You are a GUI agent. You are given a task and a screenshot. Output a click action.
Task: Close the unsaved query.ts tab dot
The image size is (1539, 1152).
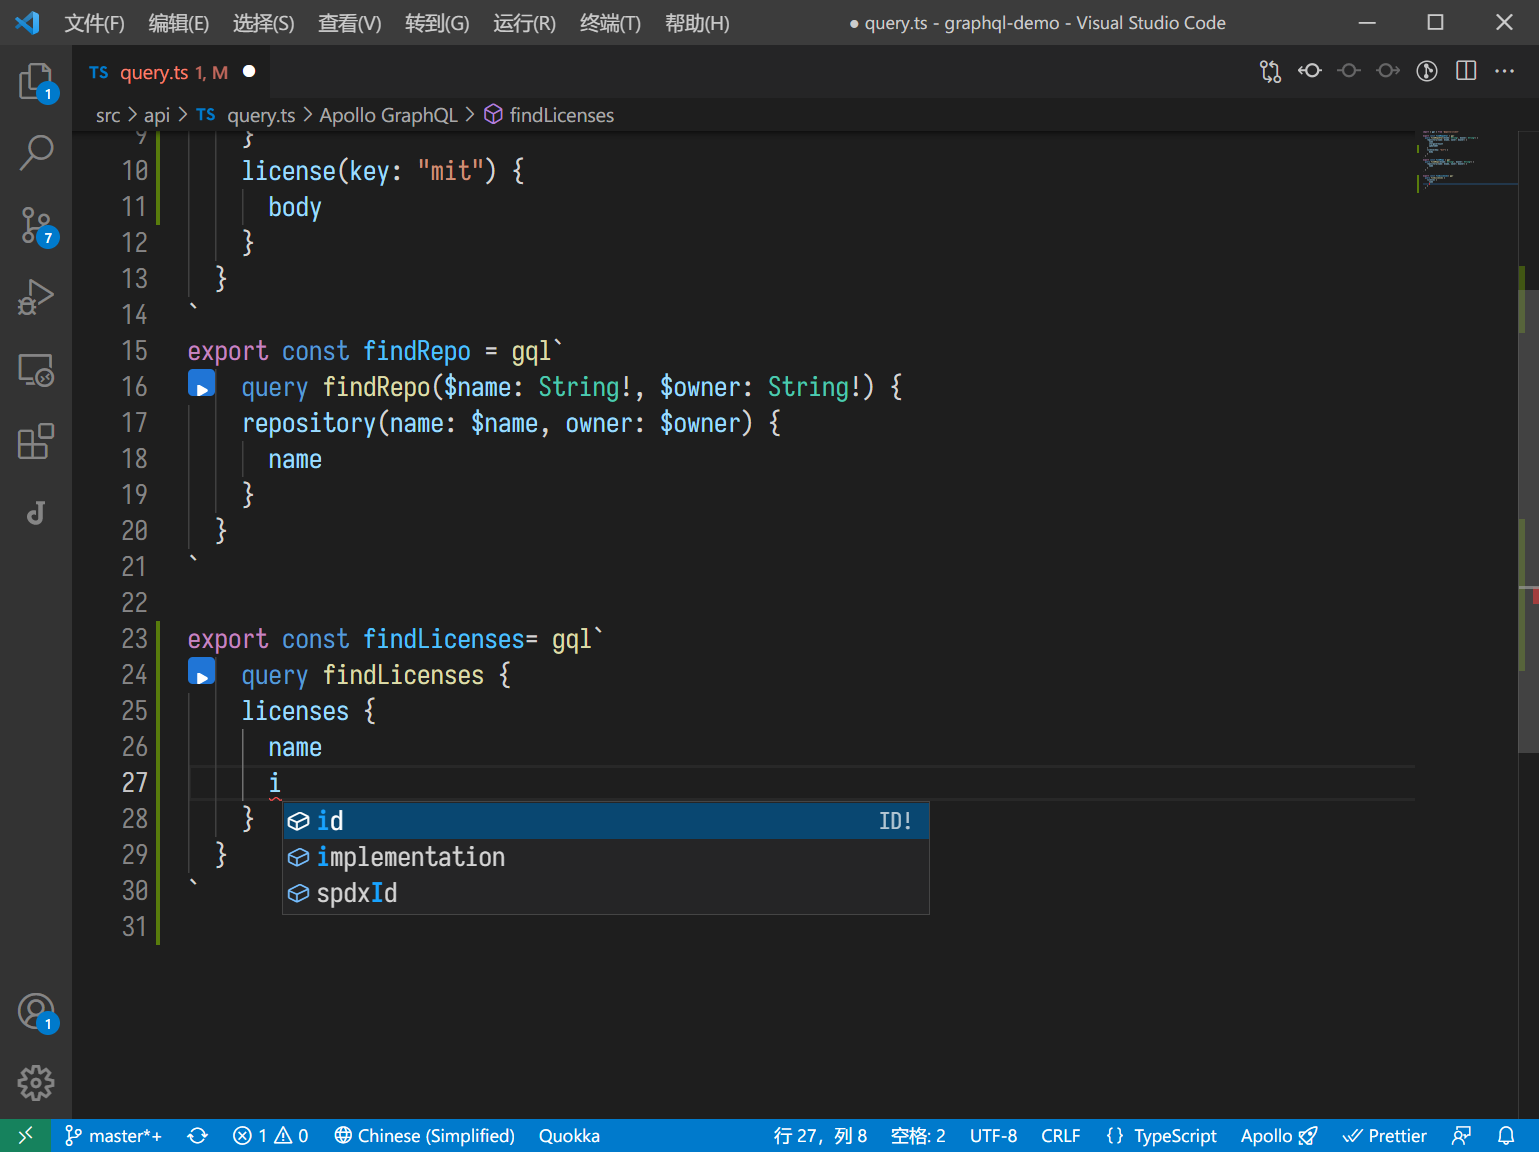pos(249,71)
